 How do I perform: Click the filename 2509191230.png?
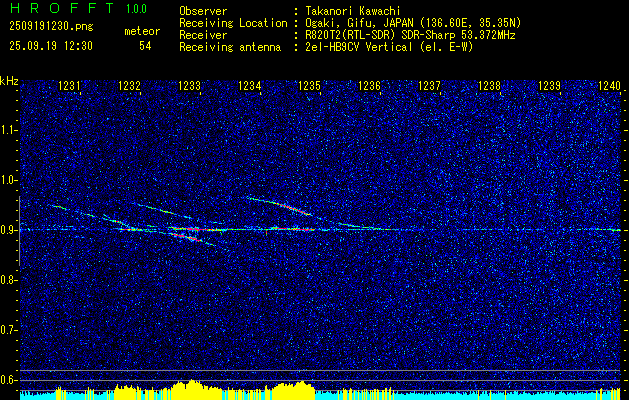[51, 26]
